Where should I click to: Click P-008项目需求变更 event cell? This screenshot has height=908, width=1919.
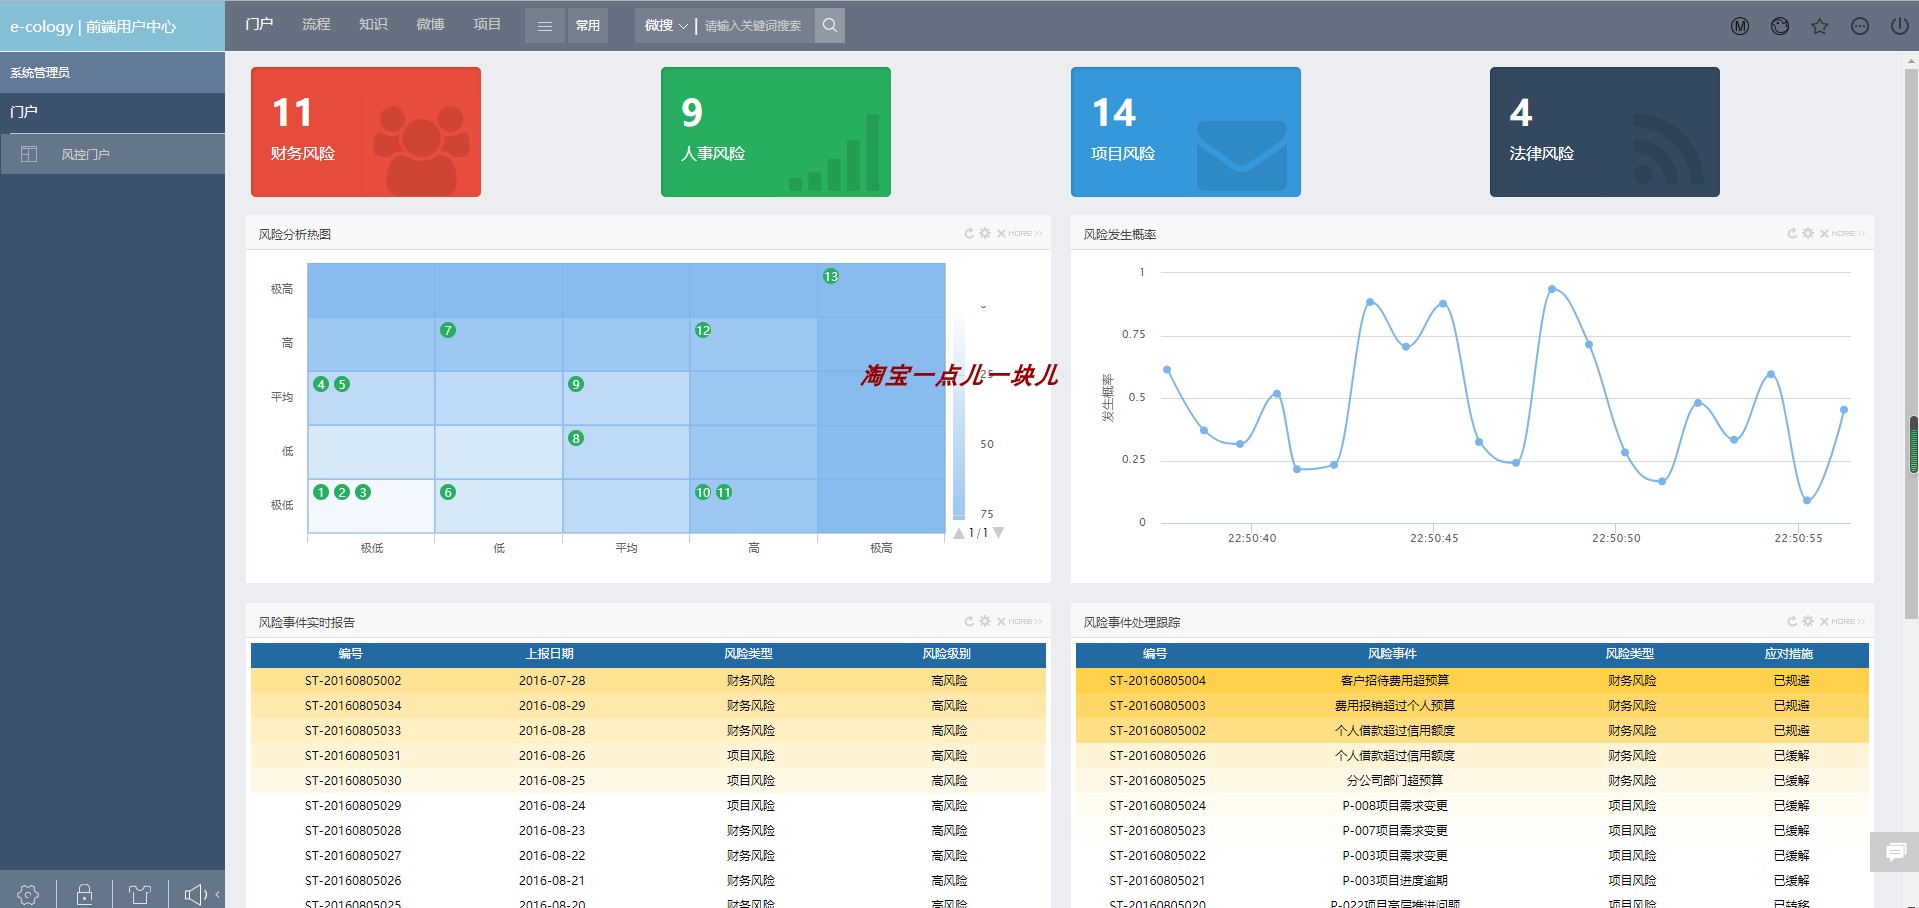1394,805
